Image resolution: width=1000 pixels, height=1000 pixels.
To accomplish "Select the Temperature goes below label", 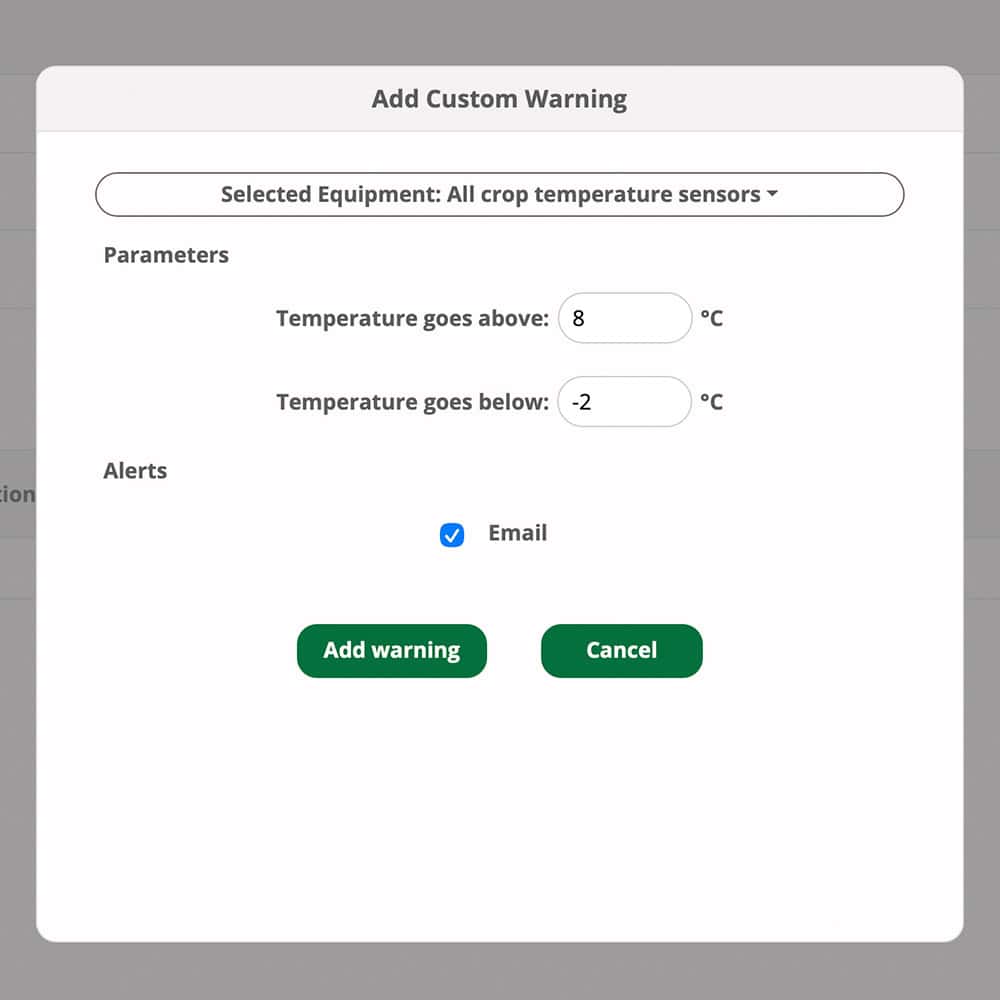I will pyautogui.click(x=411, y=401).
